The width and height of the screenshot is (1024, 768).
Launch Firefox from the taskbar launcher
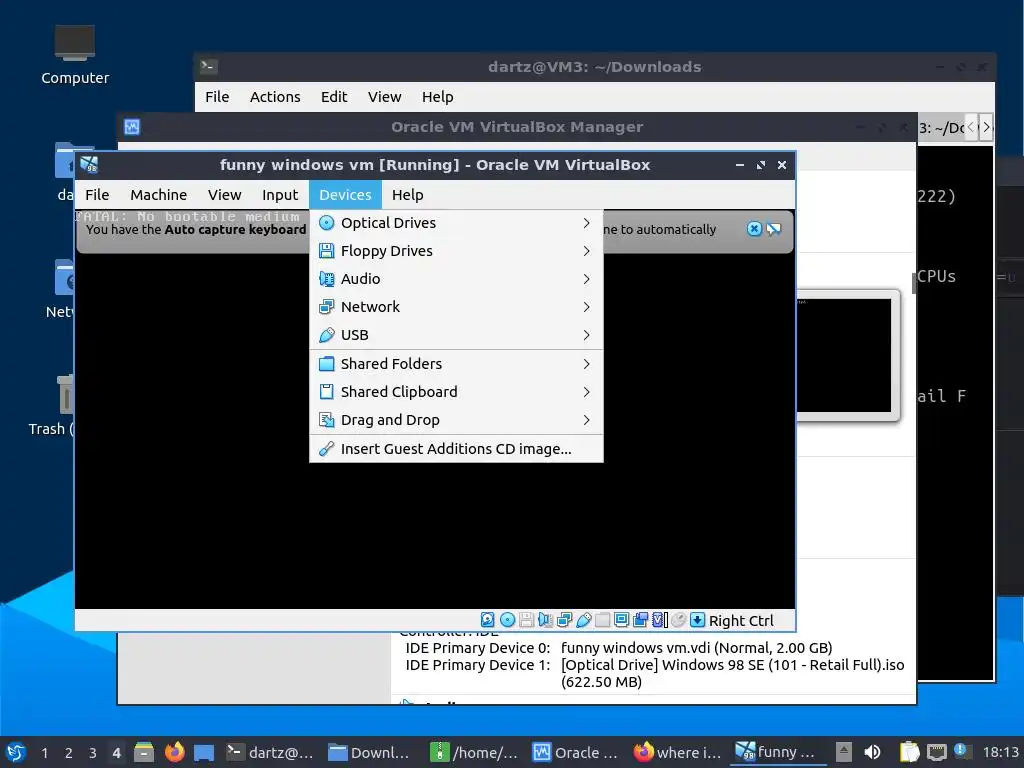pos(174,752)
